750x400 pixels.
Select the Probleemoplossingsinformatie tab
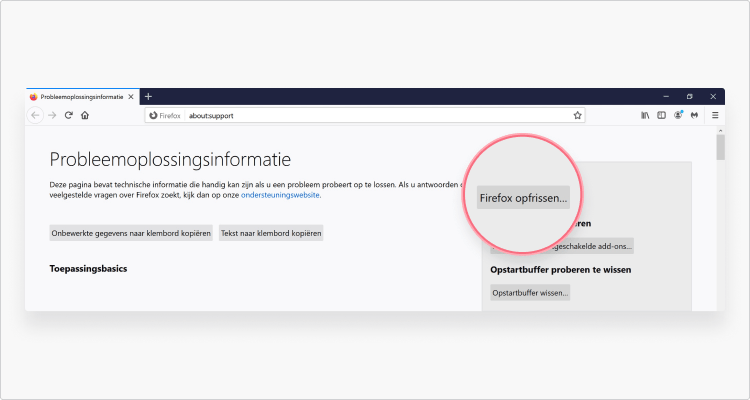83,97
